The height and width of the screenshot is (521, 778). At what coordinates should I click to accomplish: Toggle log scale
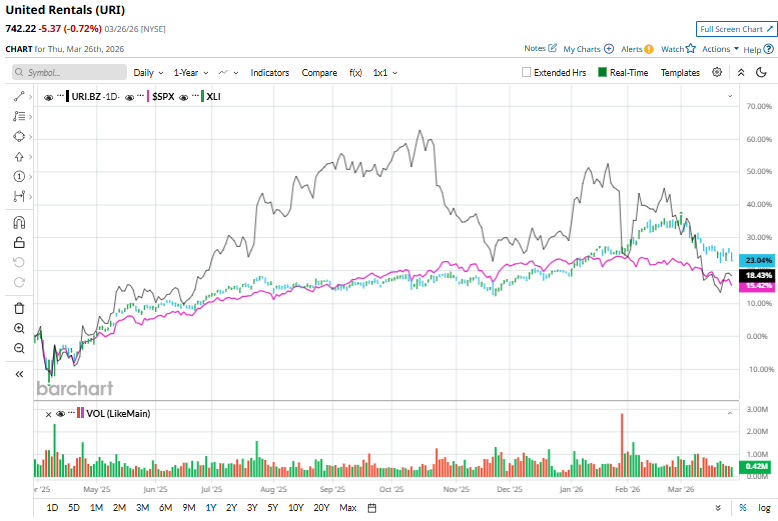pyautogui.click(x=764, y=508)
